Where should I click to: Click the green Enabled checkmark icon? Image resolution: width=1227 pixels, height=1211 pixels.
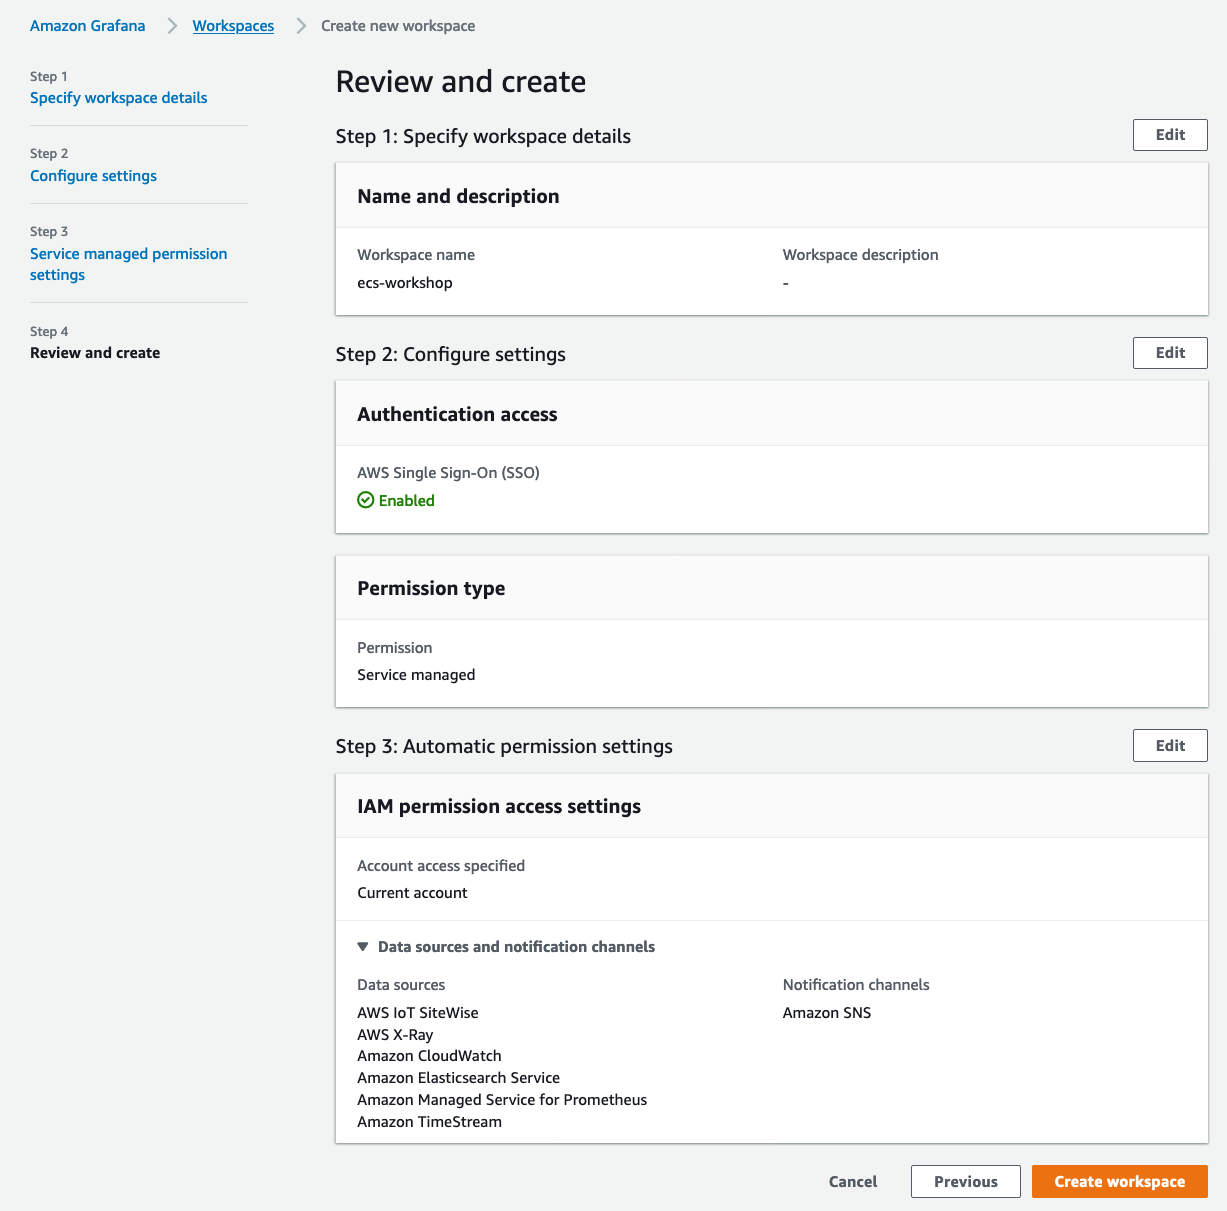[366, 501]
